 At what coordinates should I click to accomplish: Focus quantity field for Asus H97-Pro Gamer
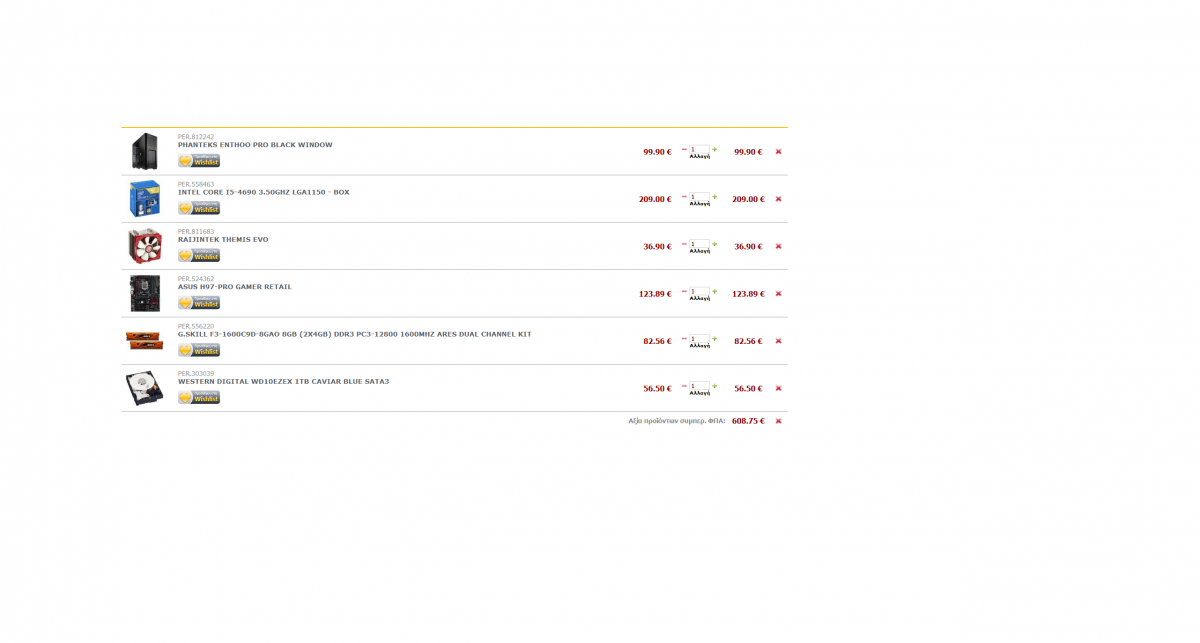(699, 291)
